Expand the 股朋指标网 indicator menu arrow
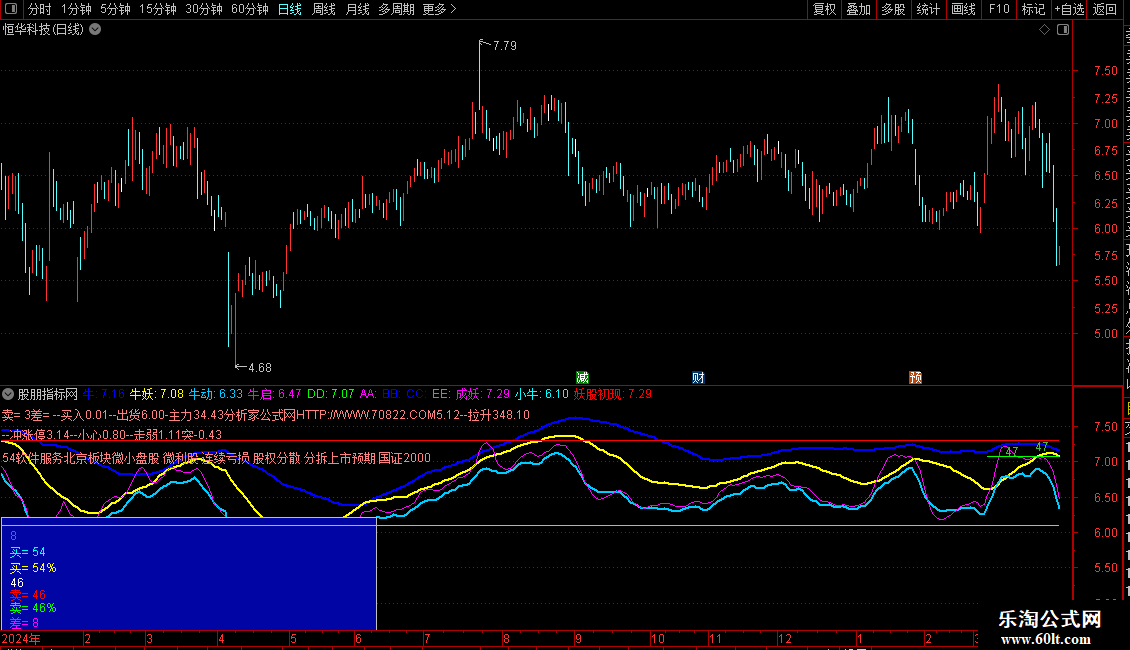The width and height of the screenshot is (1130, 650). (8, 394)
